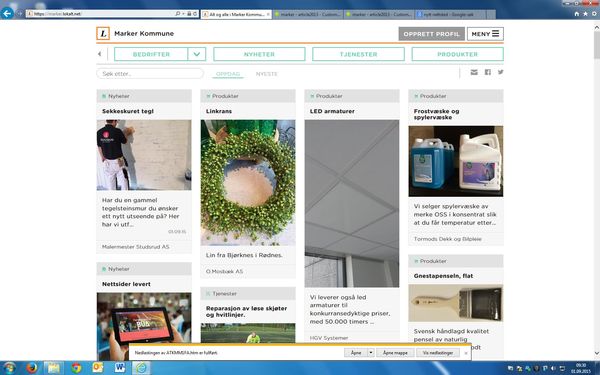Click company link 'Malermester Studsrud AS'

point(135,247)
